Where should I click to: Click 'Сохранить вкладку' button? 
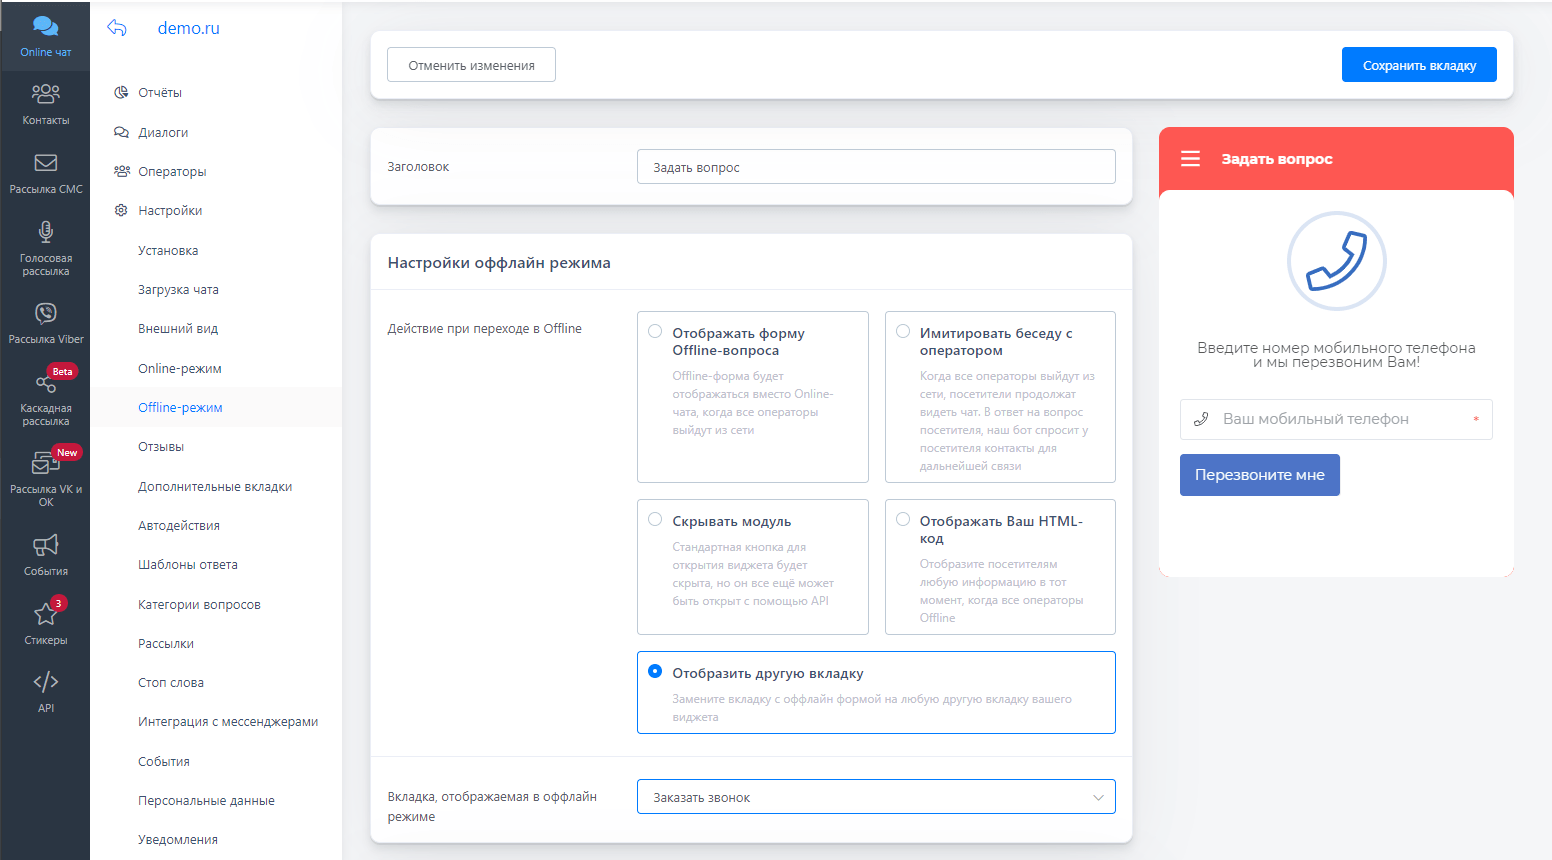click(x=1418, y=65)
